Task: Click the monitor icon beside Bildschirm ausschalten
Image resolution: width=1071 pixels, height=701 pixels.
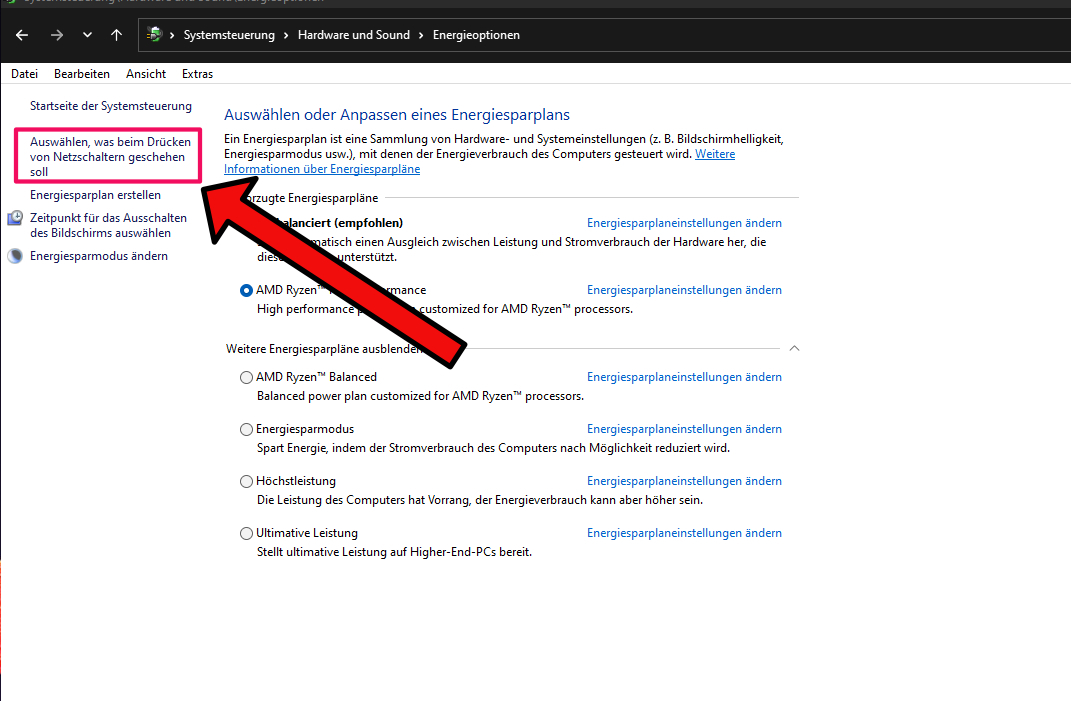Action: coord(15,219)
